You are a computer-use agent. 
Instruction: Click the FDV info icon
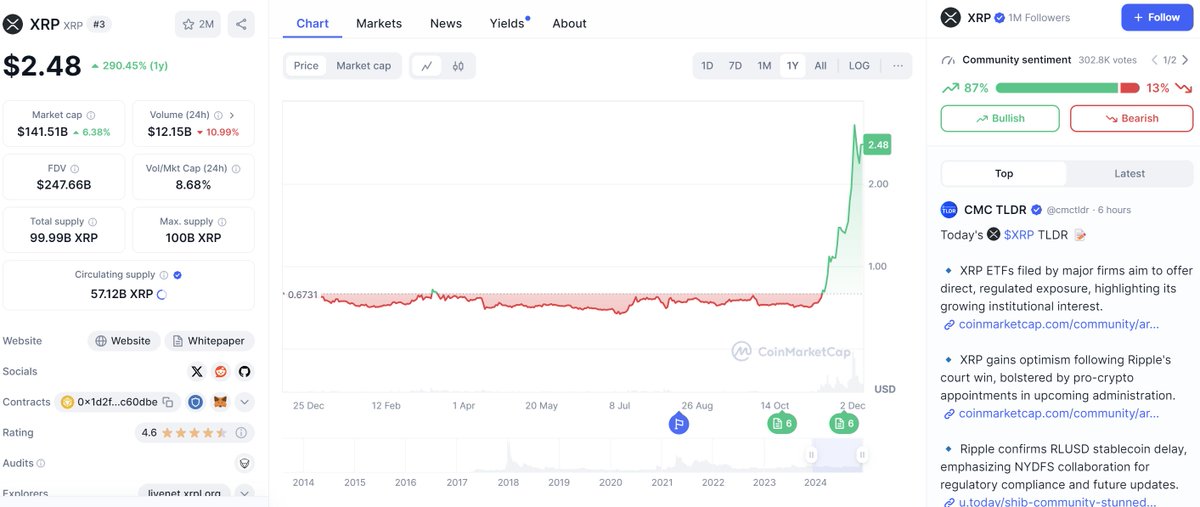(74, 169)
